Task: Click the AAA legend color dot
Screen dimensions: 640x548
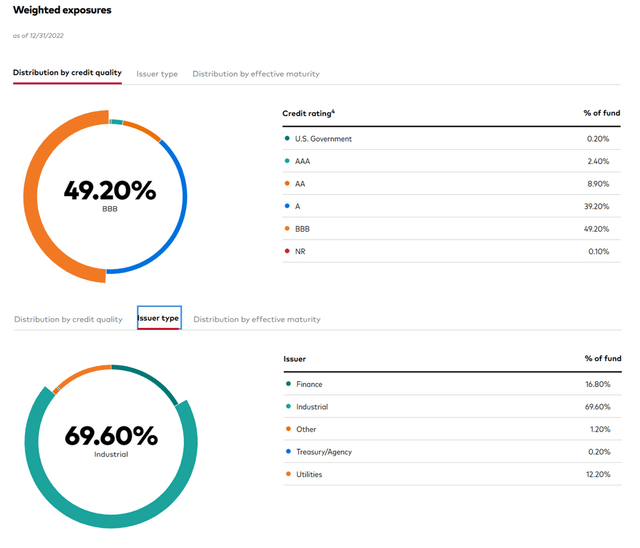Action: pos(287,161)
